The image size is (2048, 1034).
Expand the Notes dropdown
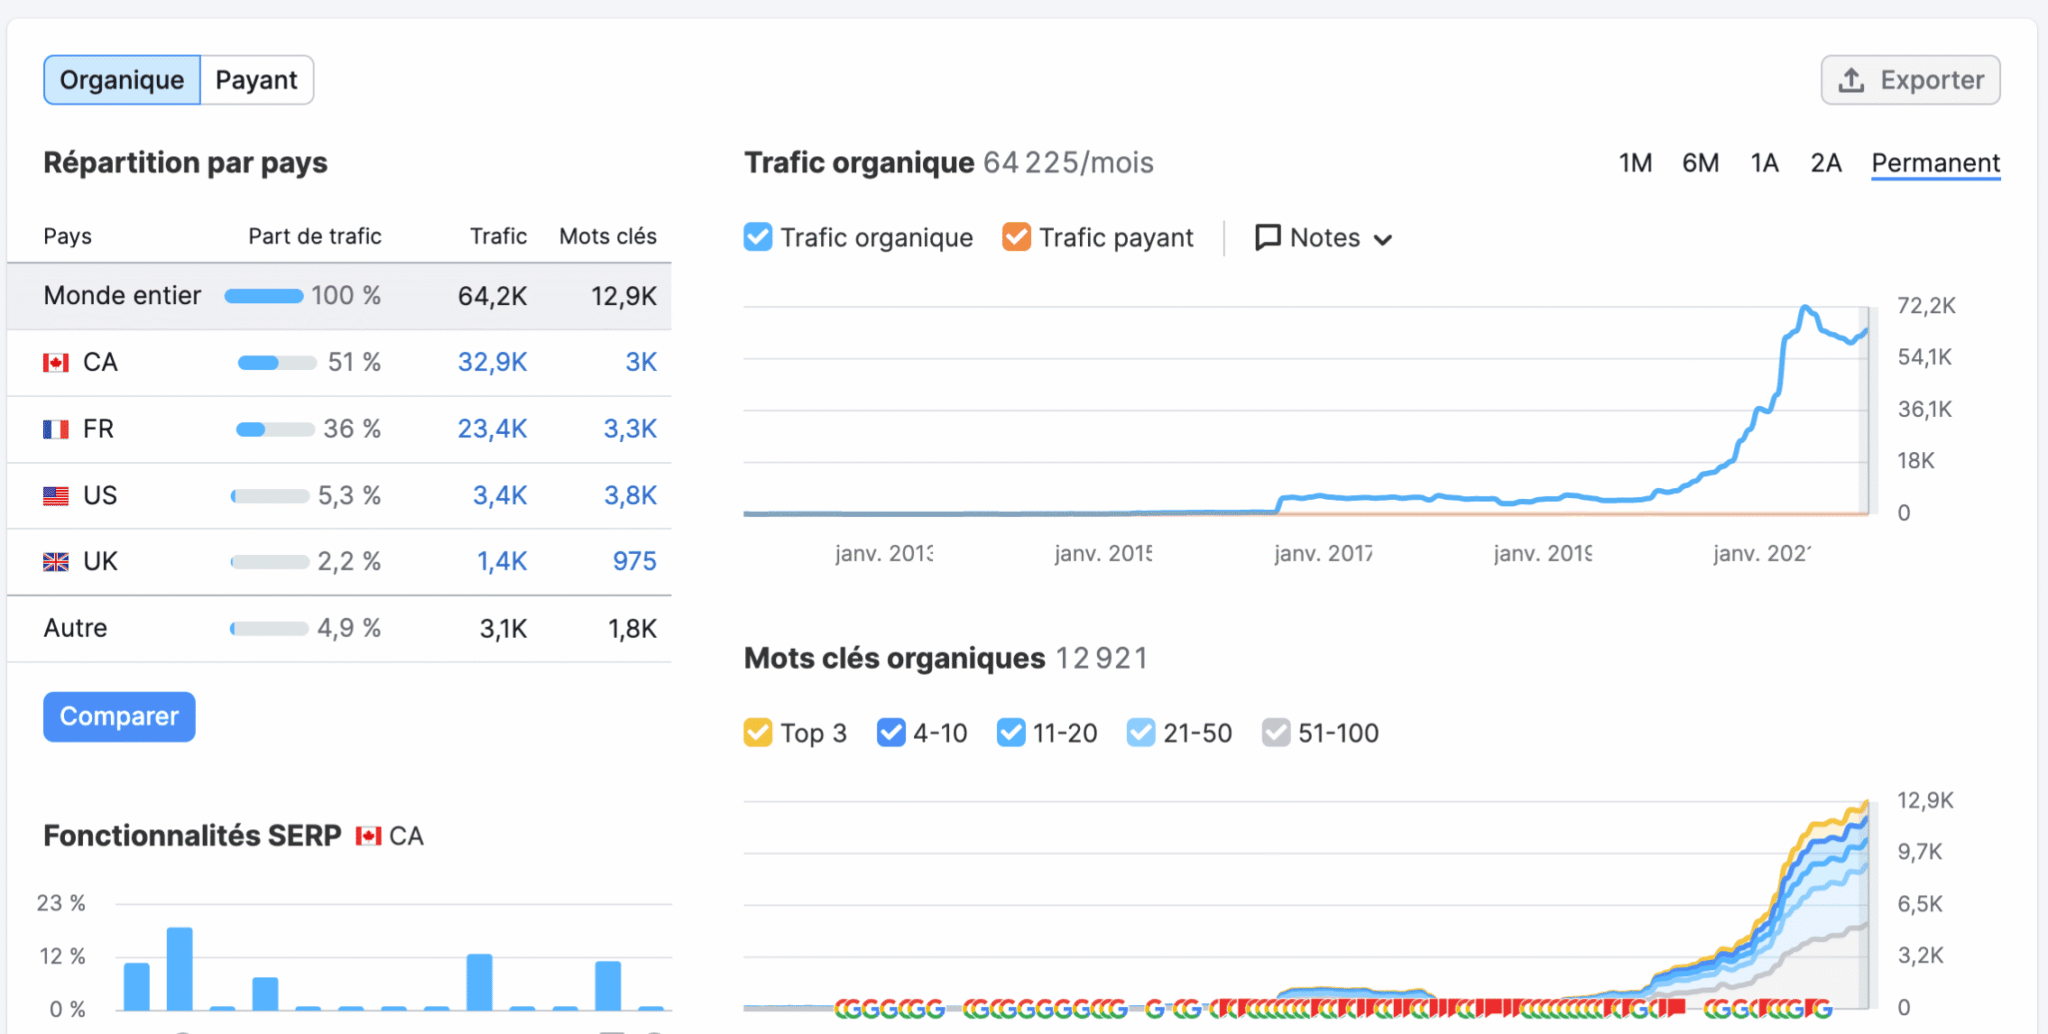coord(1385,239)
